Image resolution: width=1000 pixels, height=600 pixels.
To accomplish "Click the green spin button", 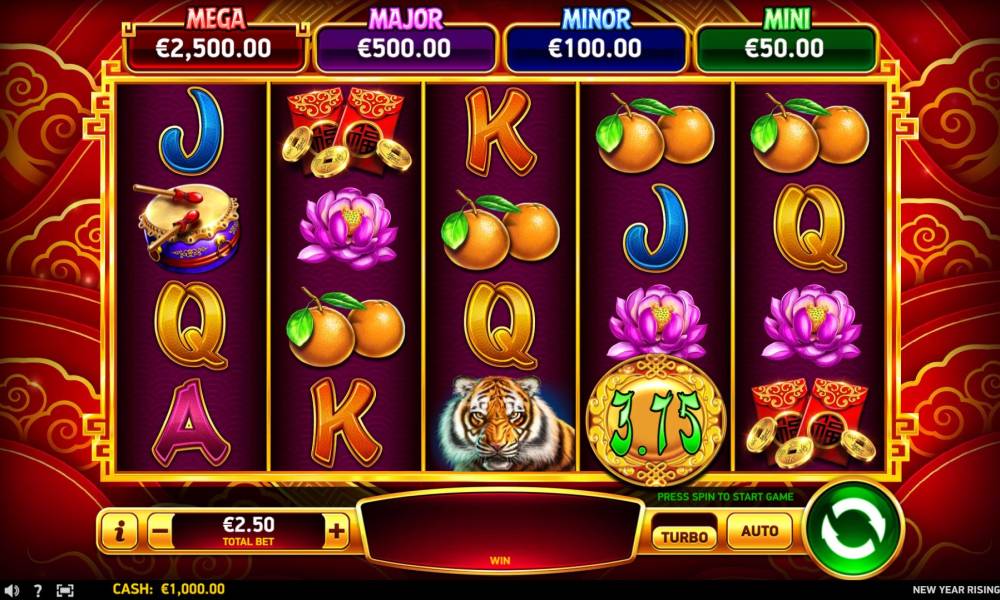I will 853,529.
